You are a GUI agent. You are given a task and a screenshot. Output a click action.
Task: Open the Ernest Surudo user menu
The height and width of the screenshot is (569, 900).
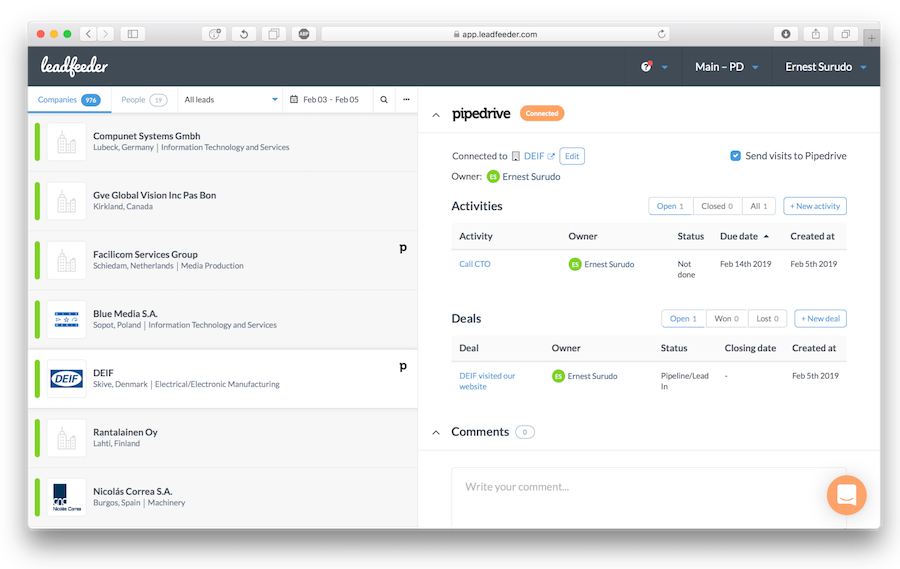(825, 67)
